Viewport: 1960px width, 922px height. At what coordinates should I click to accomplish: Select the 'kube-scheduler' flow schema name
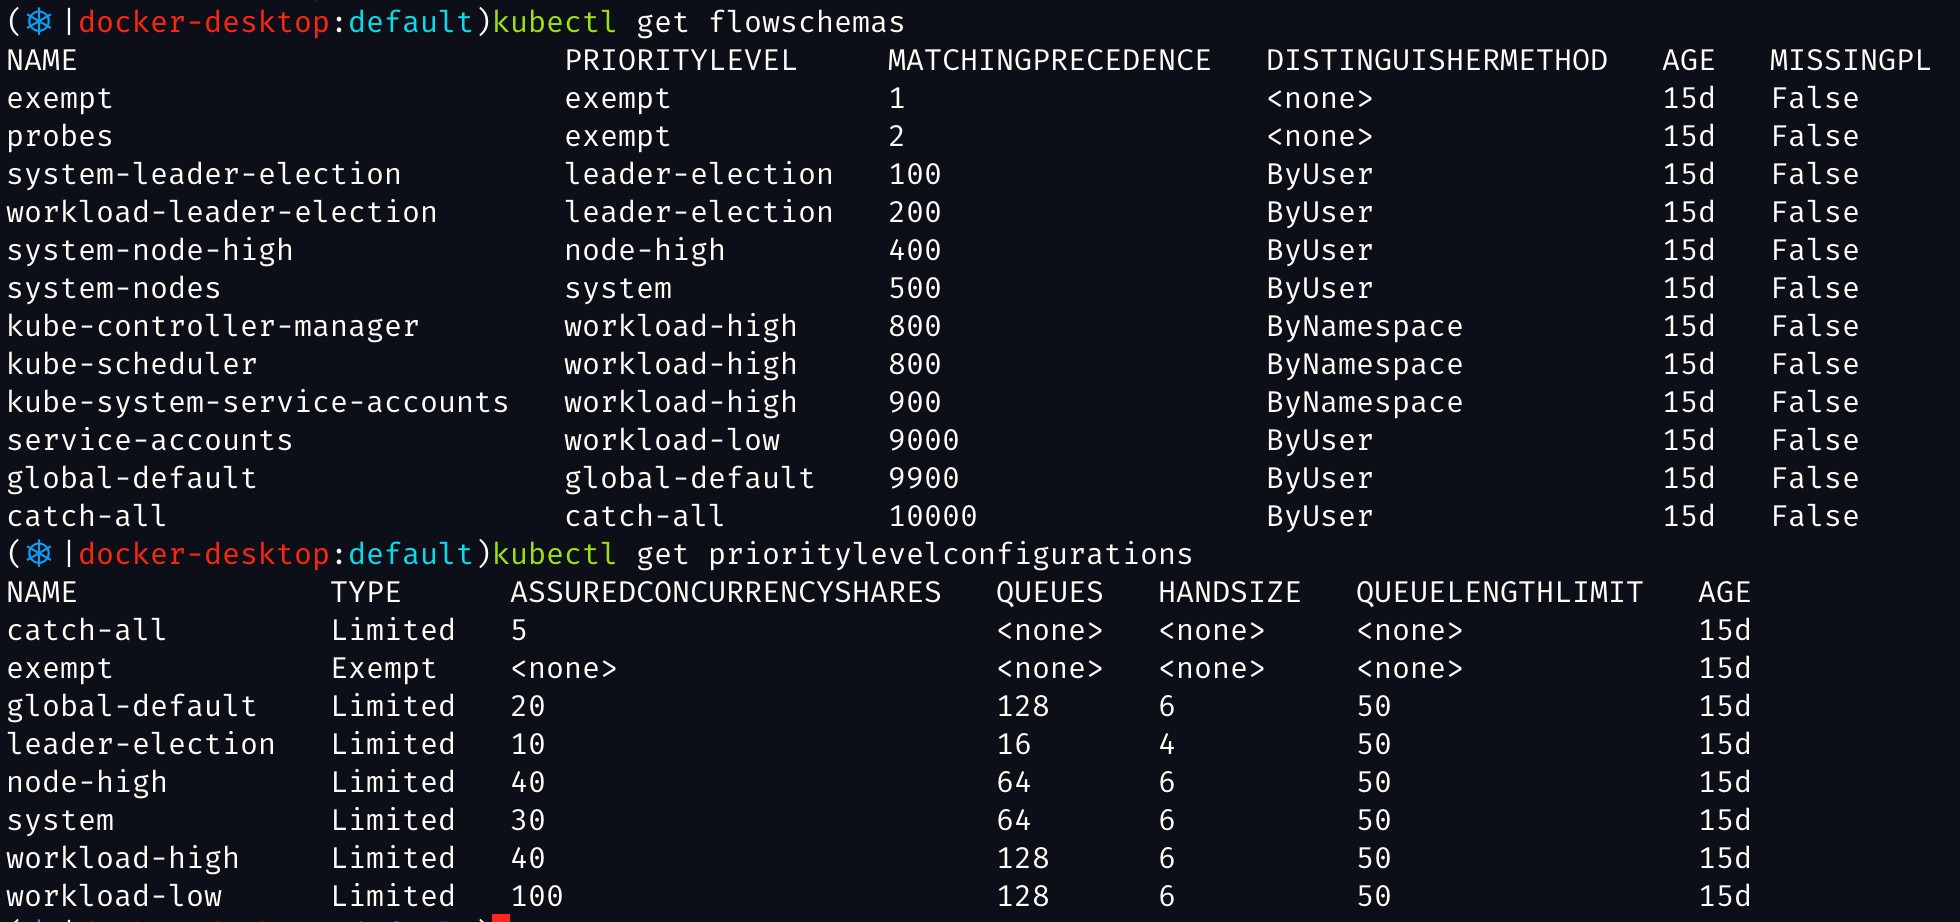pos(132,364)
